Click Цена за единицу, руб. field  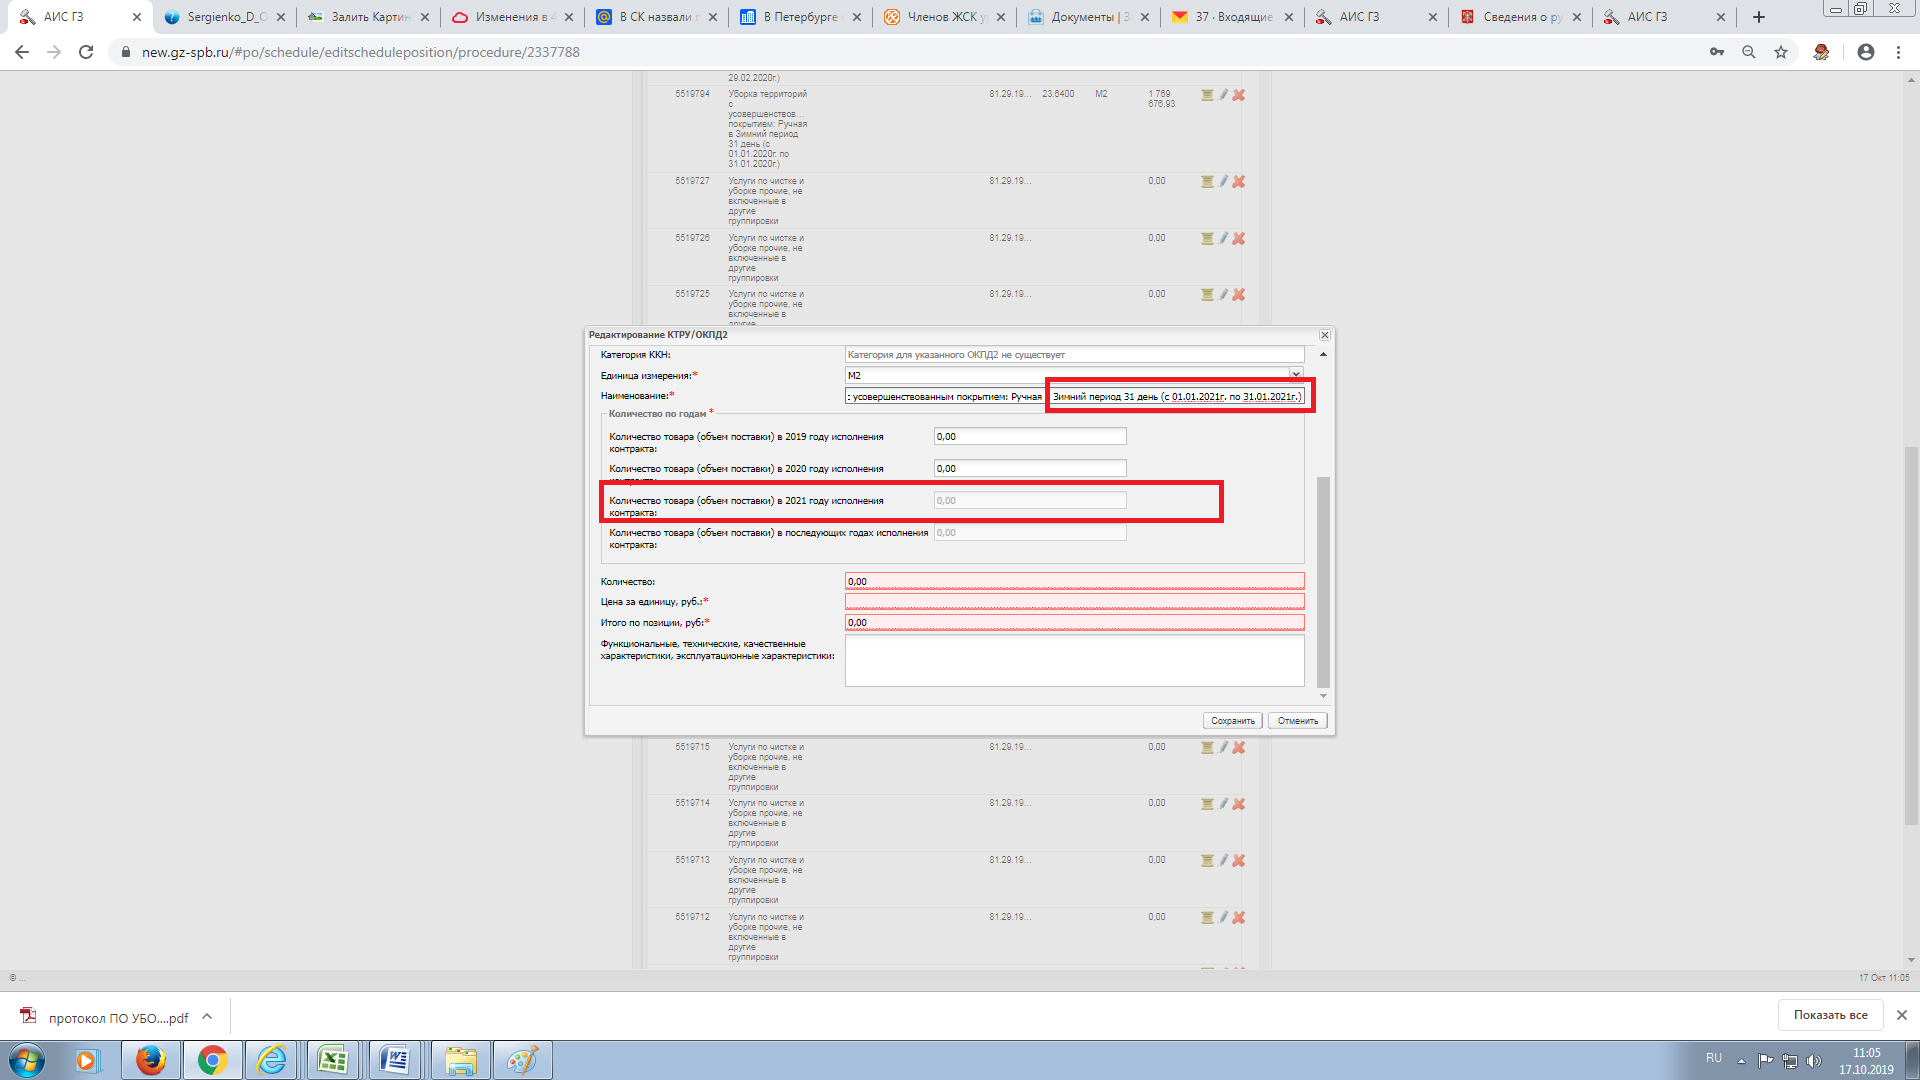point(1074,601)
